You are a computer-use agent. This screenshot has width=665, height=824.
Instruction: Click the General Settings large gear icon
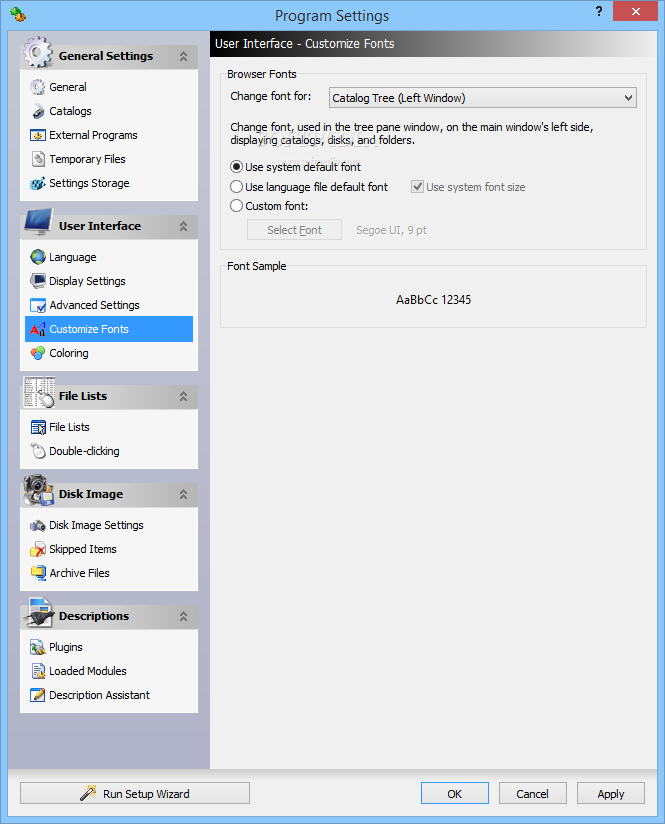pos(37,52)
